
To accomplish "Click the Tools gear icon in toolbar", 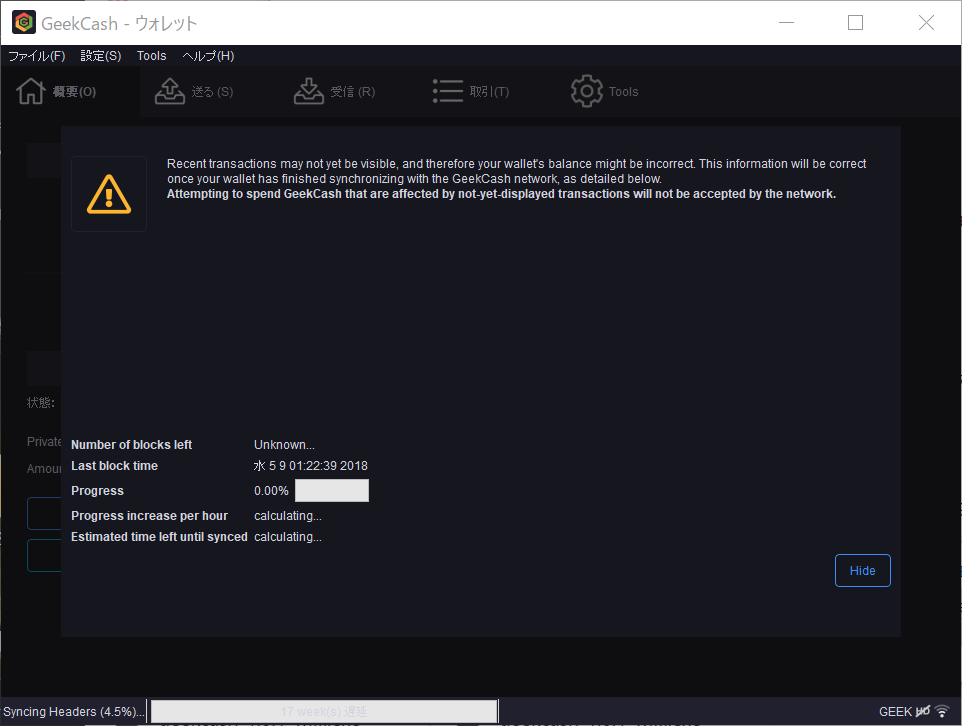I will [586, 91].
